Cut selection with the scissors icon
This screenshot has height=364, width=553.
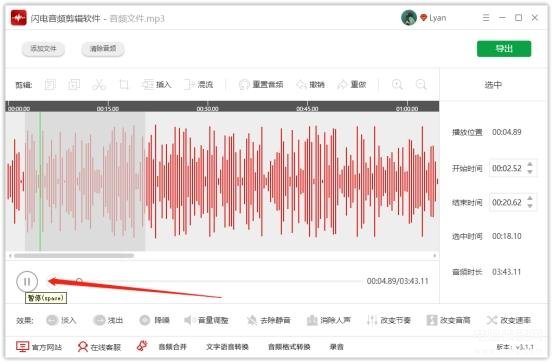pos(99,85)
